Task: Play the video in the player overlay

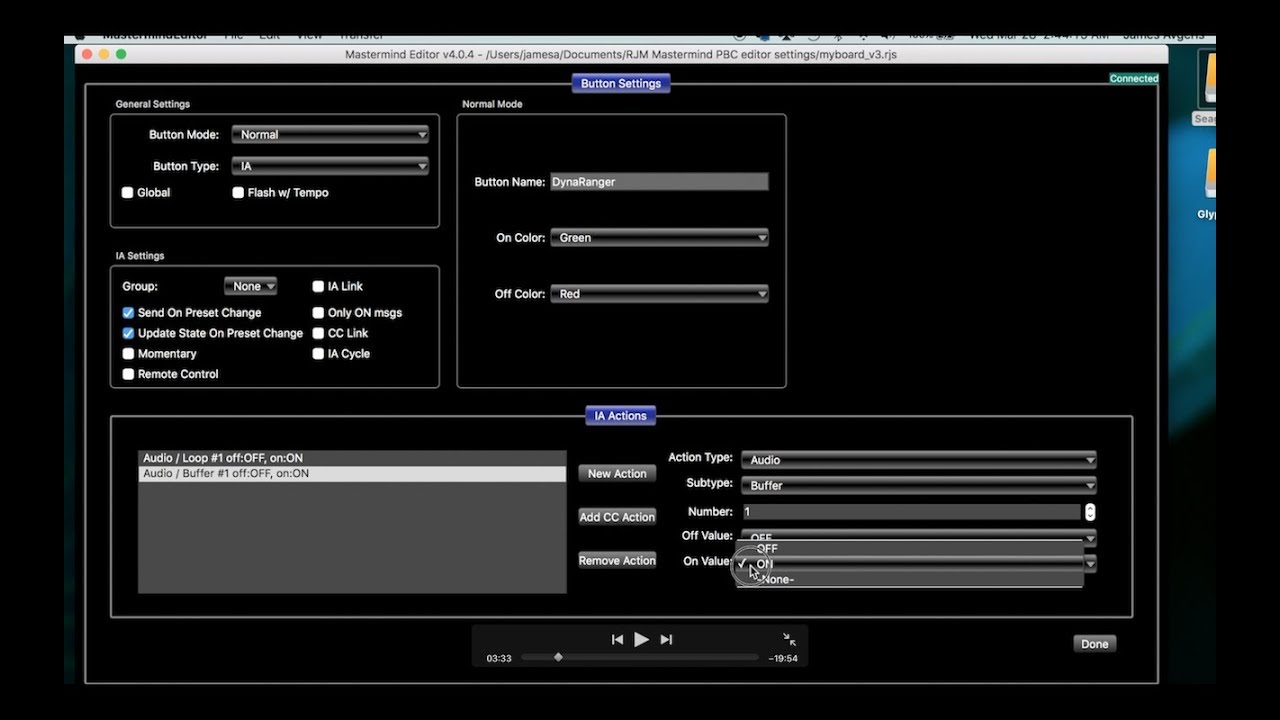Action: [641, 639]
